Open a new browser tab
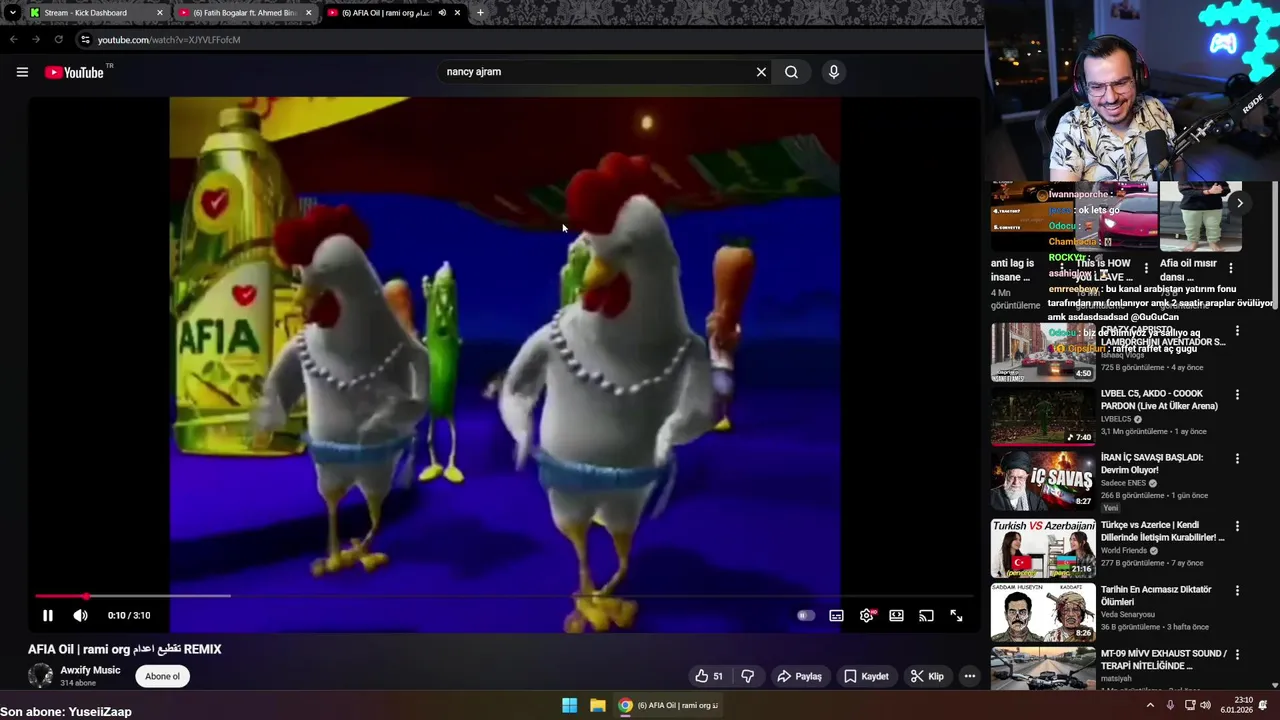1280x720 pixels. (x=480, y=13)
